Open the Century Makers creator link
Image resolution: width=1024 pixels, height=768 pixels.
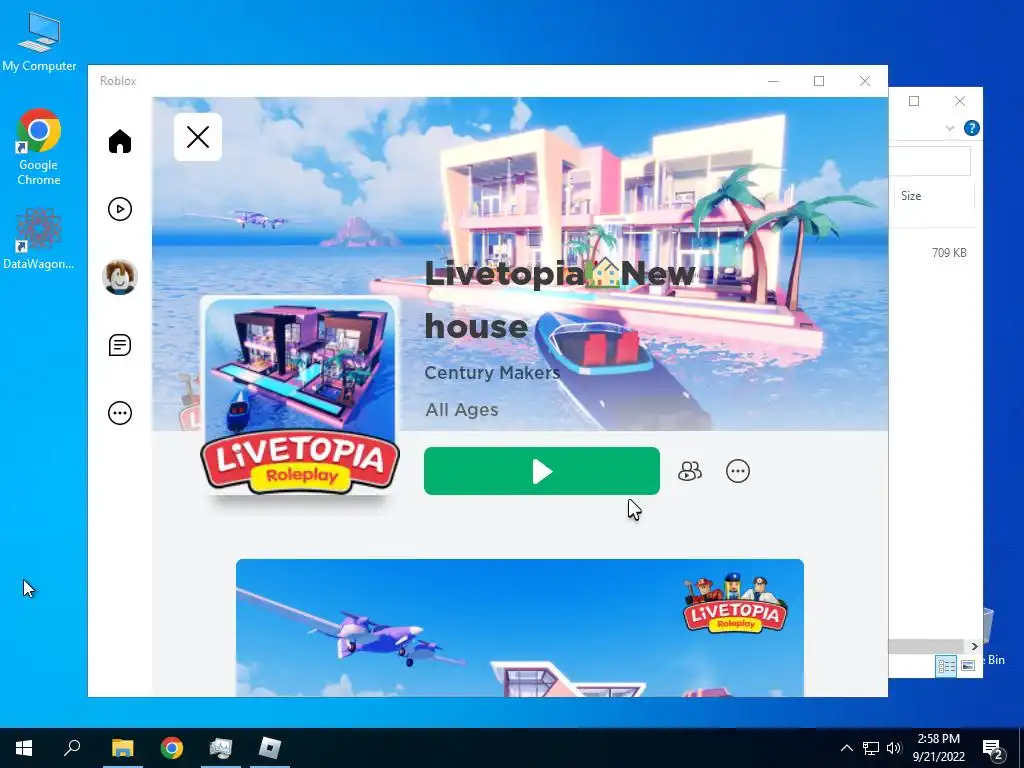(x=492, y=372)
